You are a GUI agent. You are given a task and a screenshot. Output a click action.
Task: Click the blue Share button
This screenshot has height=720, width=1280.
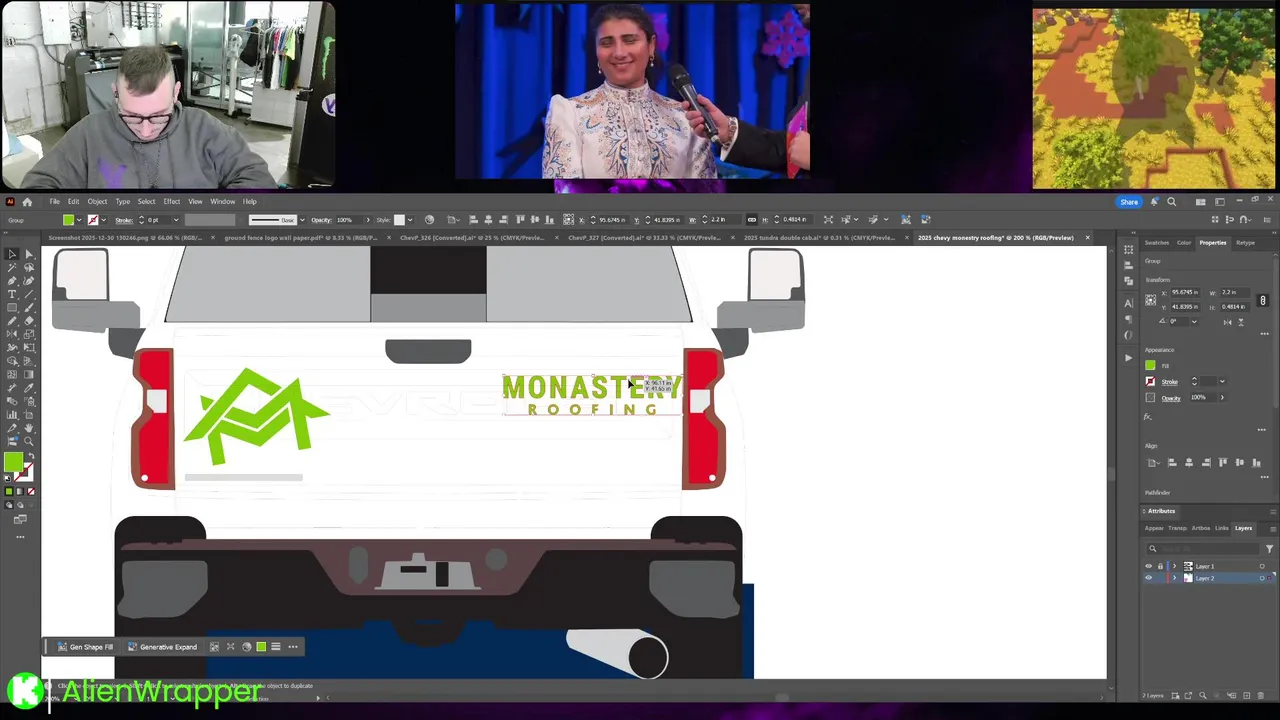tap(1129, 202)
